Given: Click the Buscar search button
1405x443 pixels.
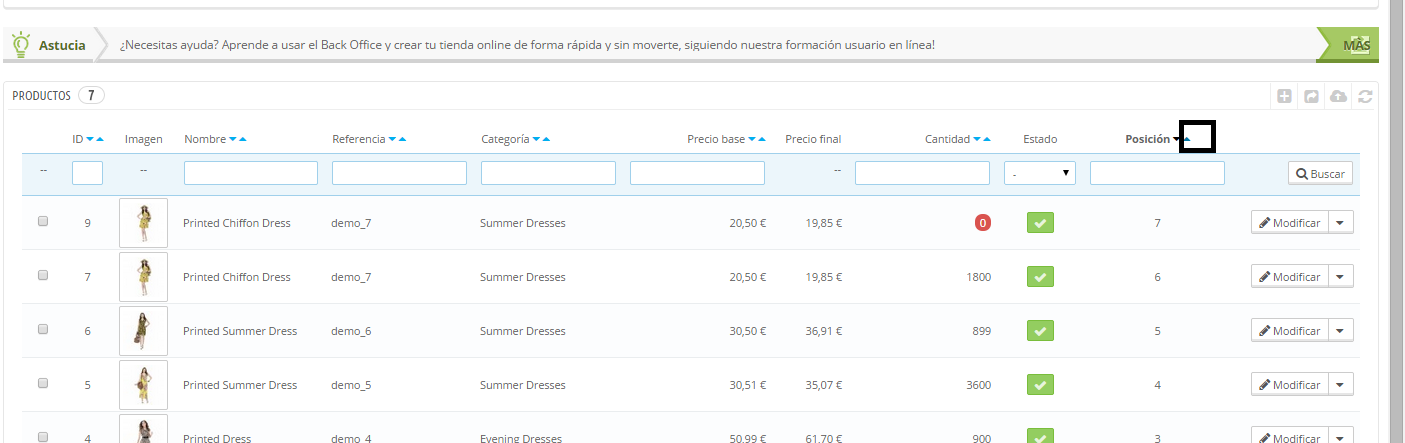Looking at the screenshot, I should tap(1320, 174).
